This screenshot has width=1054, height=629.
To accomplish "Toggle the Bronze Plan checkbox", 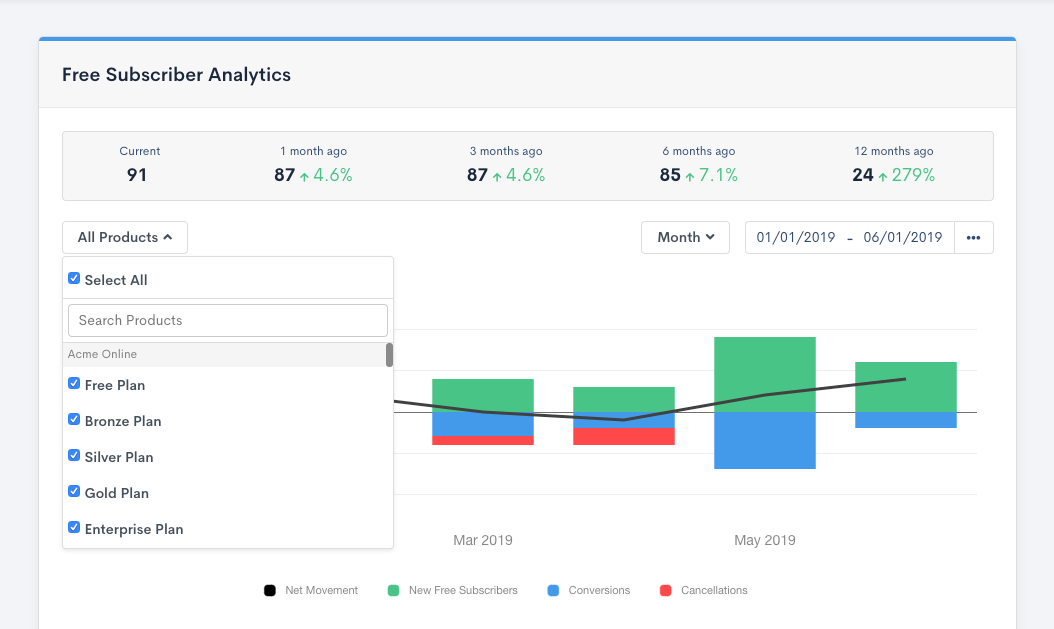I will tap(74, 419).
